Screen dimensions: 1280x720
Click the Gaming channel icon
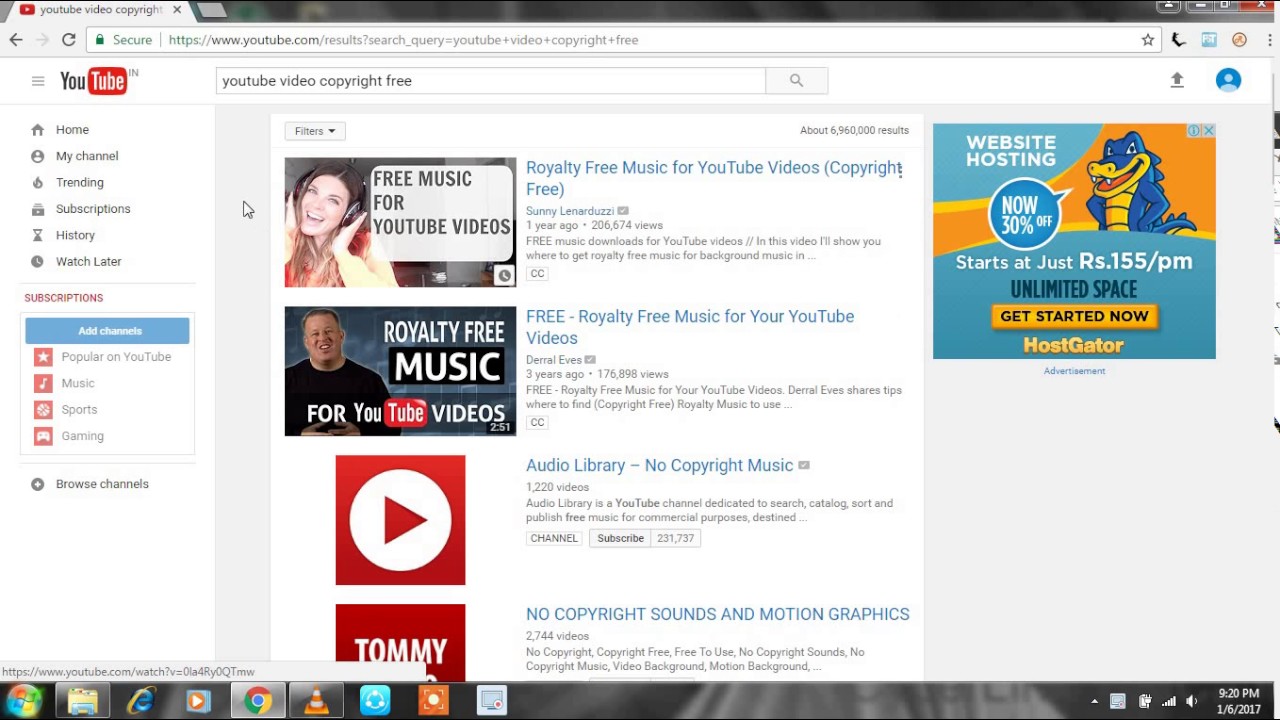[43, 436]
